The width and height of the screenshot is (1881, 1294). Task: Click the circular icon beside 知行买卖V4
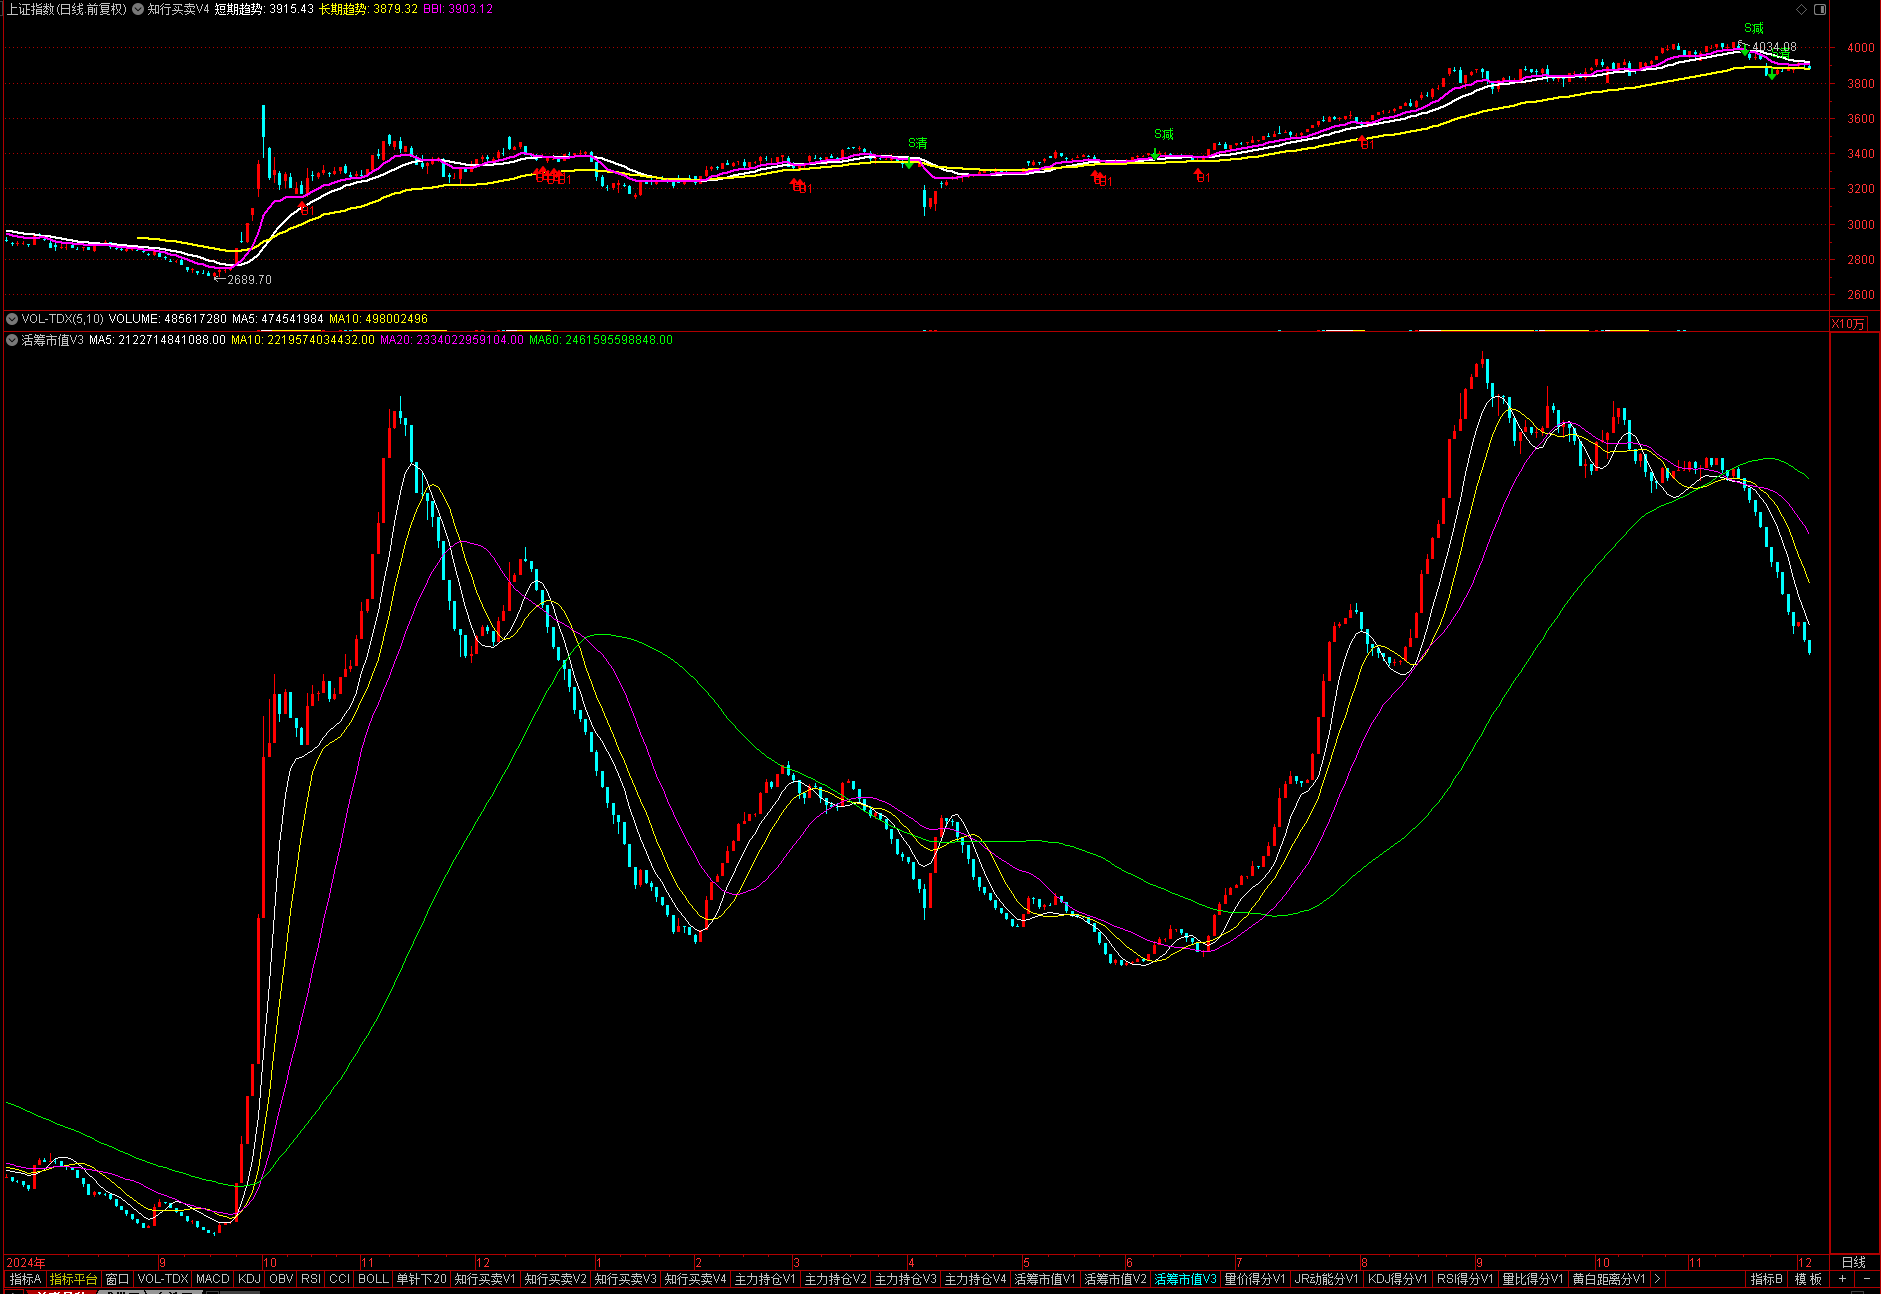pyautogui.click(x=138, y=9)
